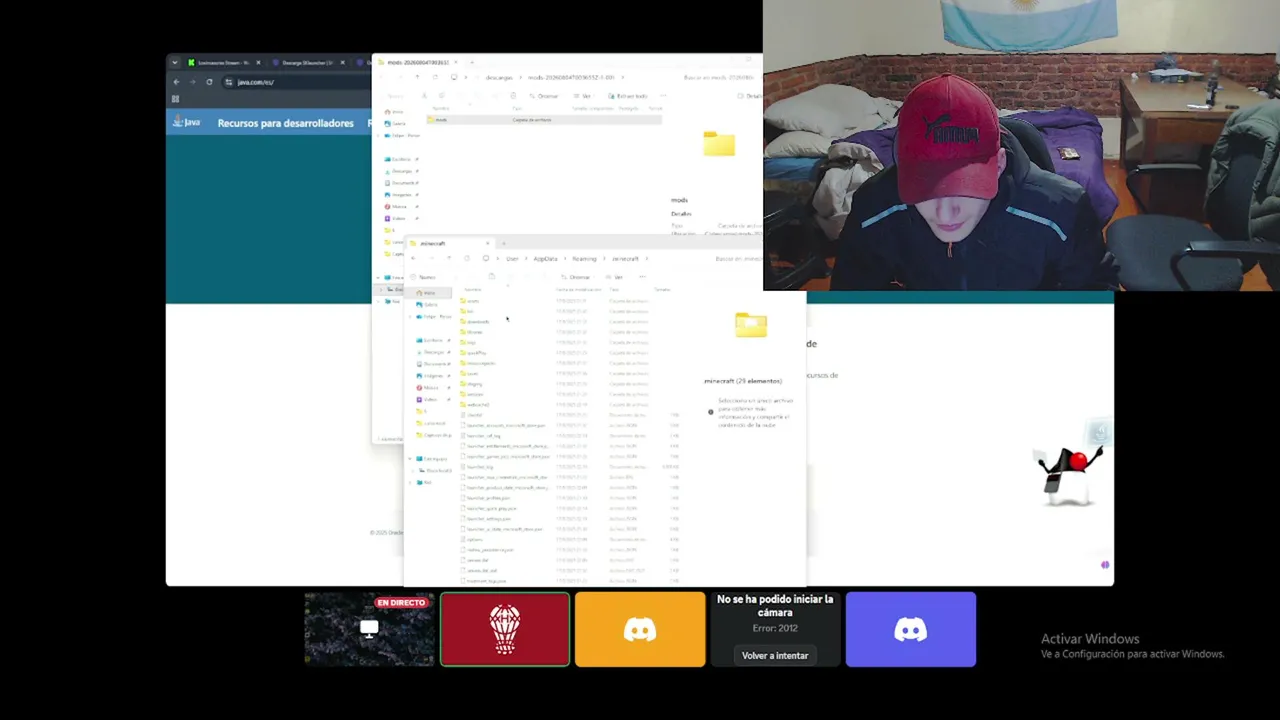The image size is (1280, 720).
Task: Add a new tab in the .minecraft window
Action: [503, 243]
